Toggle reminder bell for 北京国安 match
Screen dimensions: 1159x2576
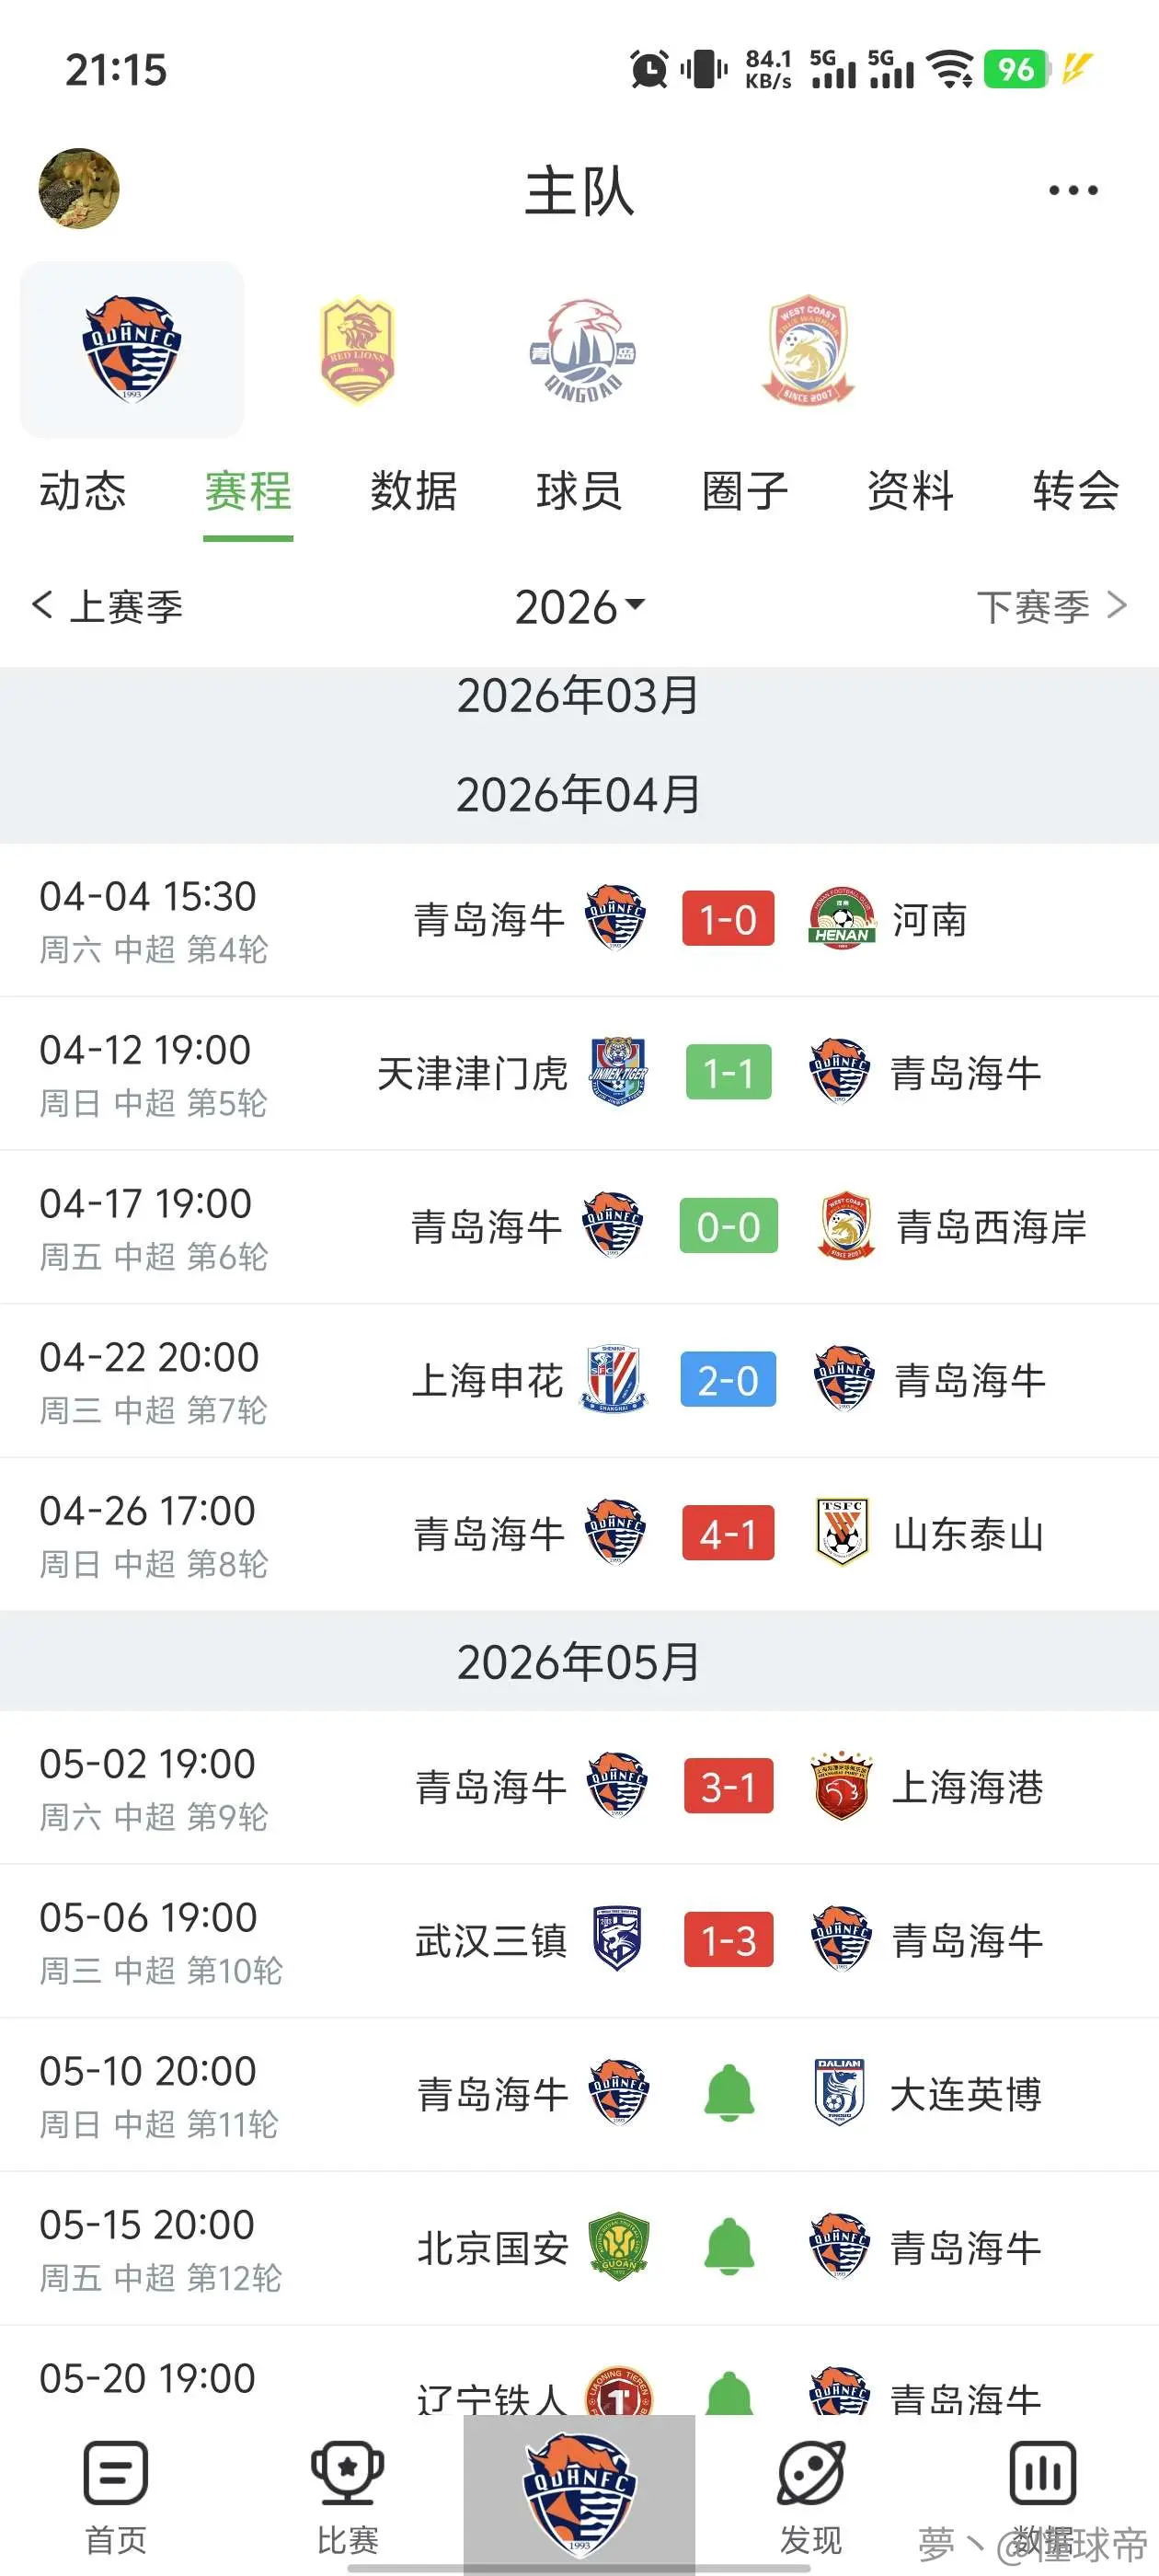[x=729, y=2247]
